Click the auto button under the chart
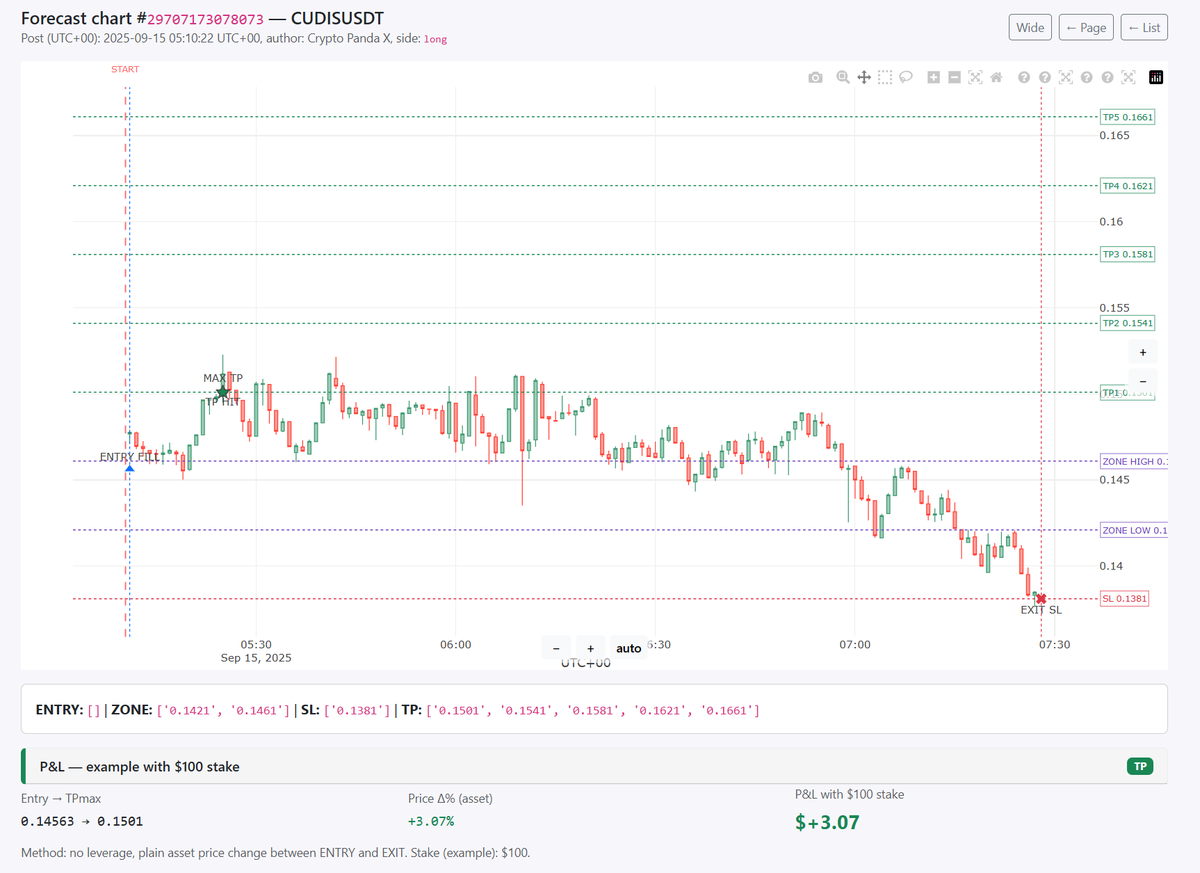1200x873 pixels. coord(629,648)
